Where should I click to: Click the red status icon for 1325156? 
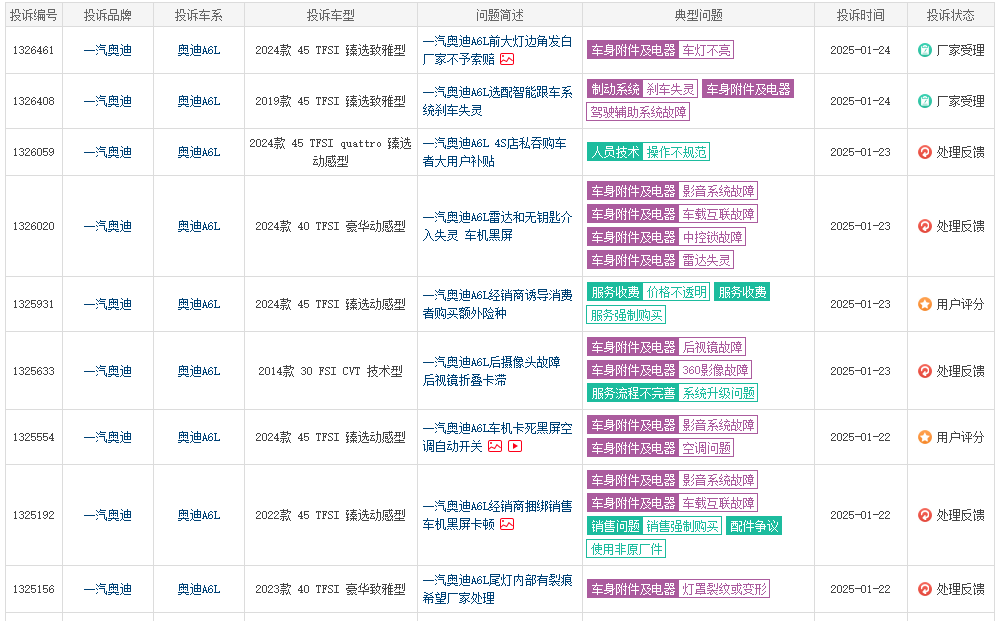(925, 589)
